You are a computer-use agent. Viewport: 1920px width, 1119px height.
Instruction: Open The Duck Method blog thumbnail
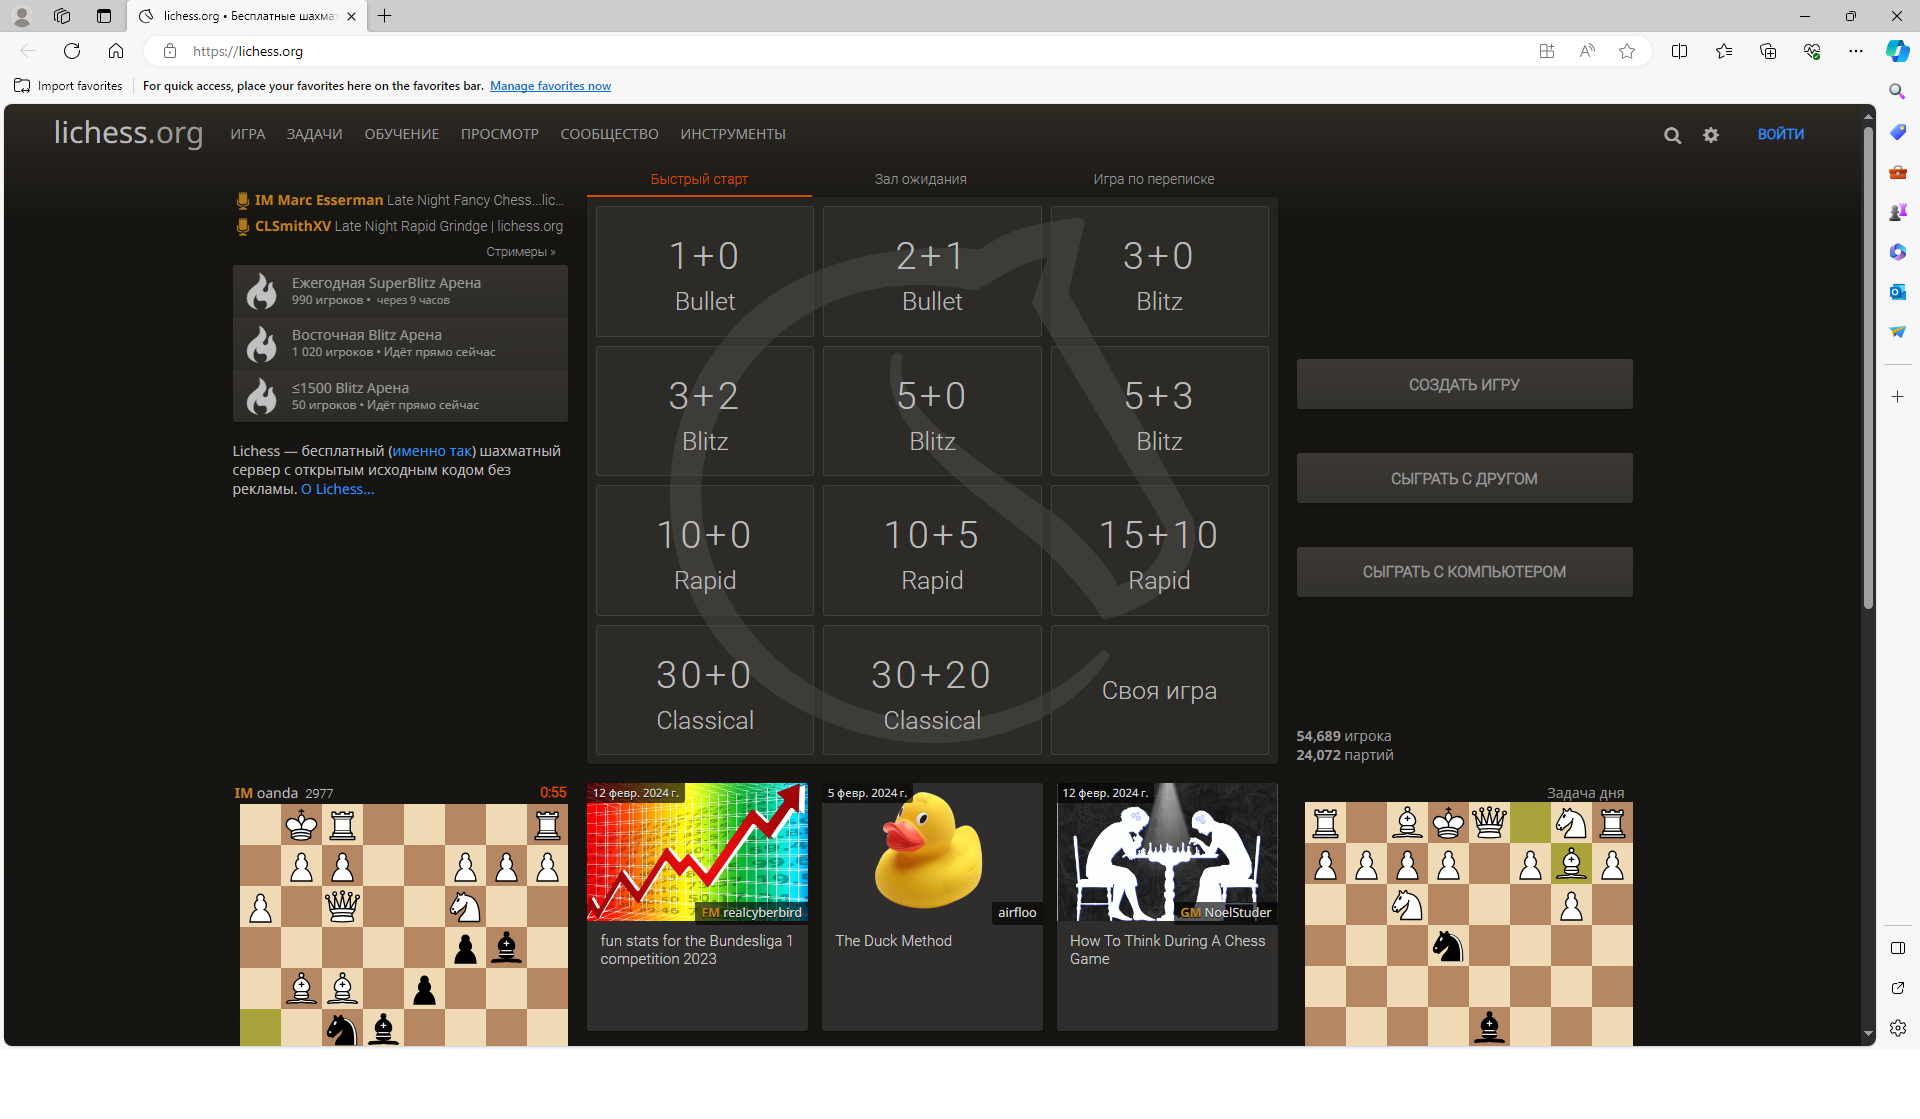click(x=931, y=852)
